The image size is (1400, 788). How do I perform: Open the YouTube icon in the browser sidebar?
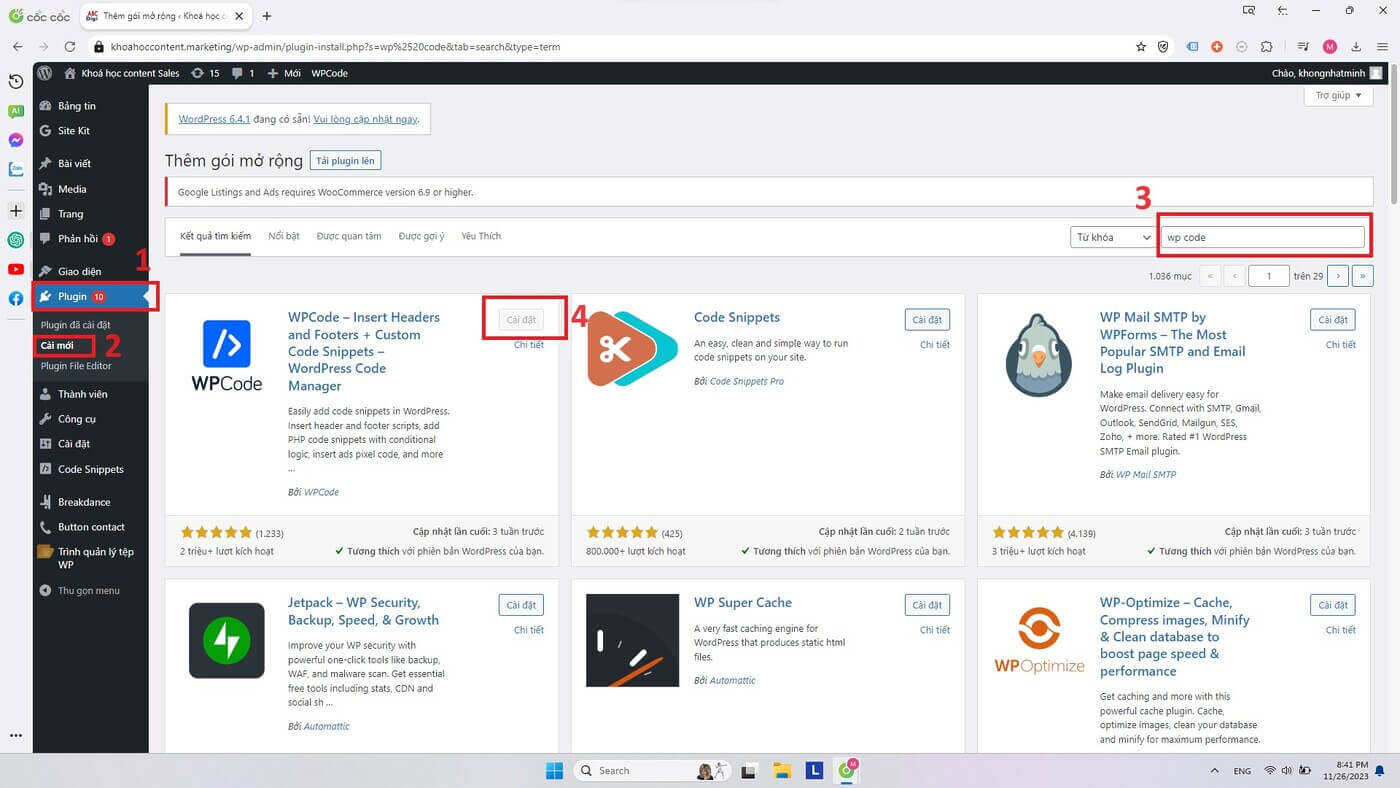16,269
